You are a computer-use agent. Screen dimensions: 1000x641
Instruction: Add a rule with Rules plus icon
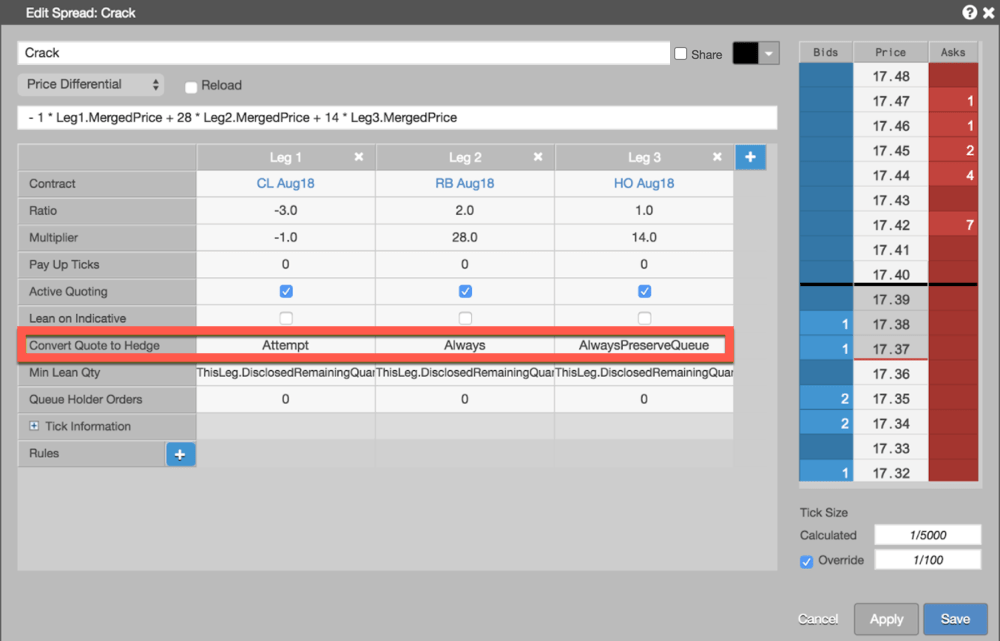(x=180, y=454)
